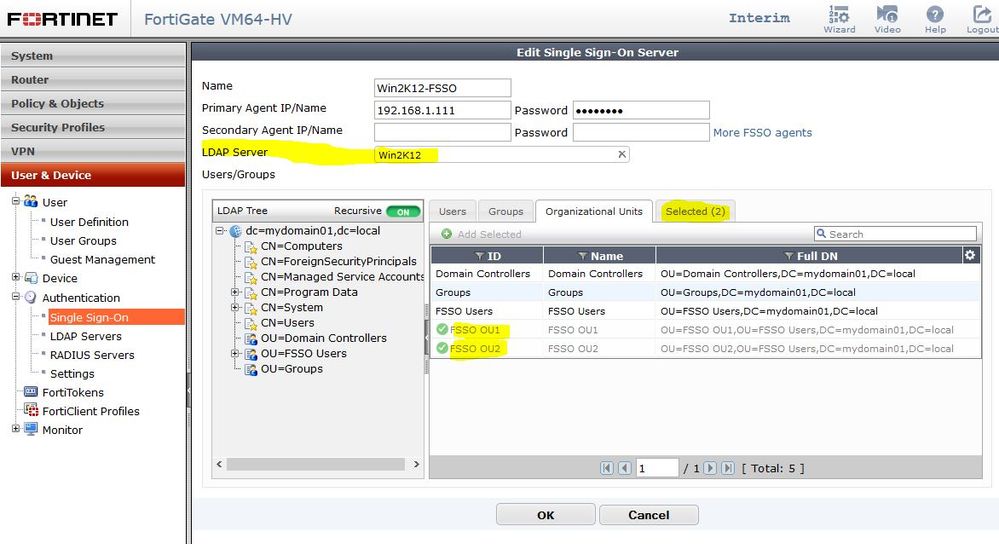Open the Users tab
The image size is (999, 544).
pos(452,211)
